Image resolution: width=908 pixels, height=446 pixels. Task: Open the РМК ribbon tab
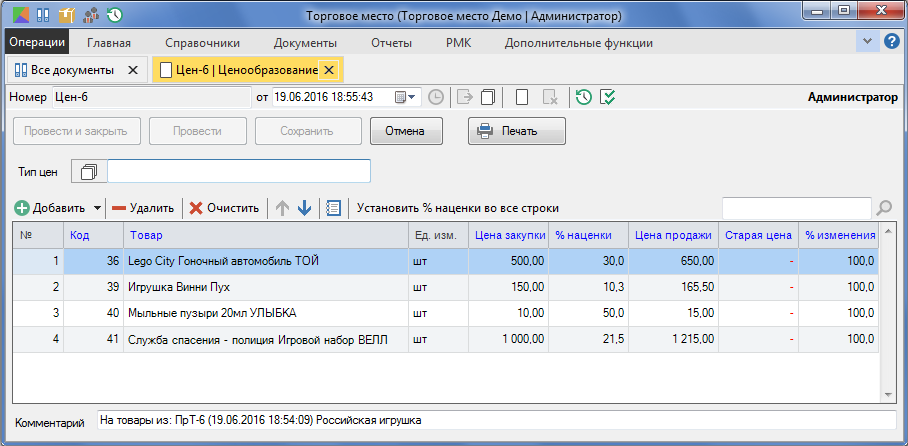click(x=459, y=43)
